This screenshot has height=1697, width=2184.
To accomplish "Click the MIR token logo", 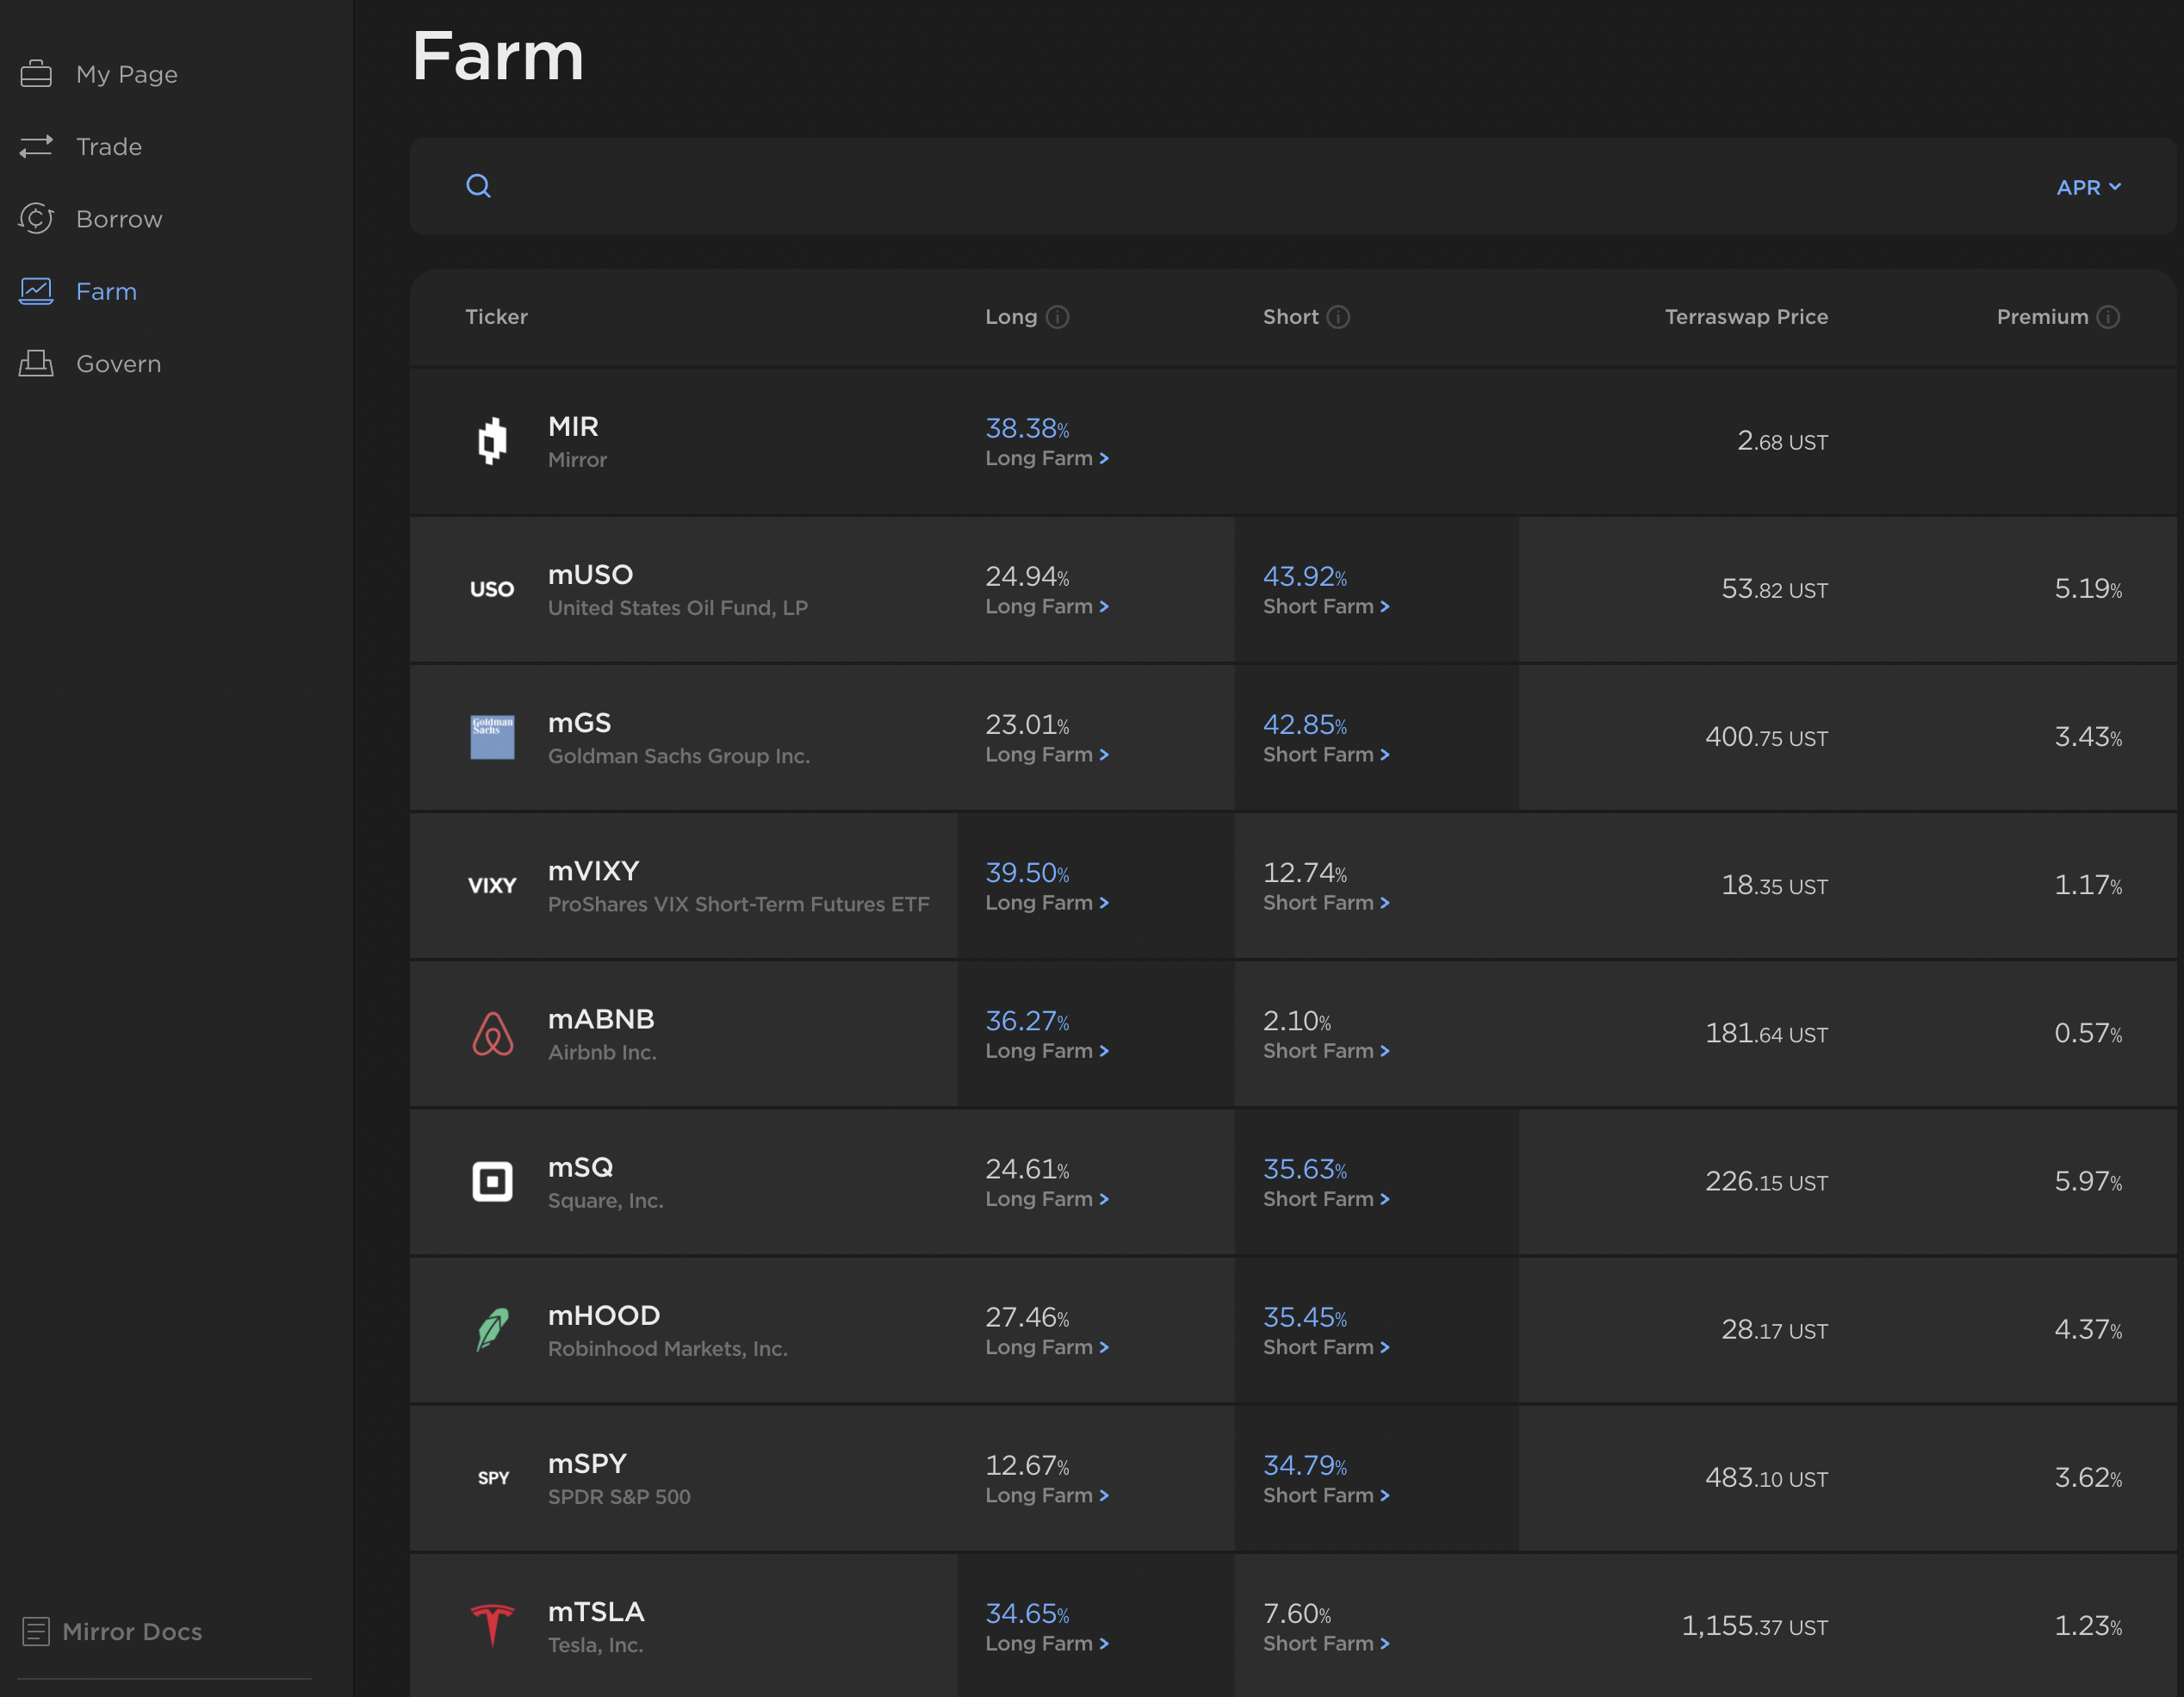I will 492,441.
